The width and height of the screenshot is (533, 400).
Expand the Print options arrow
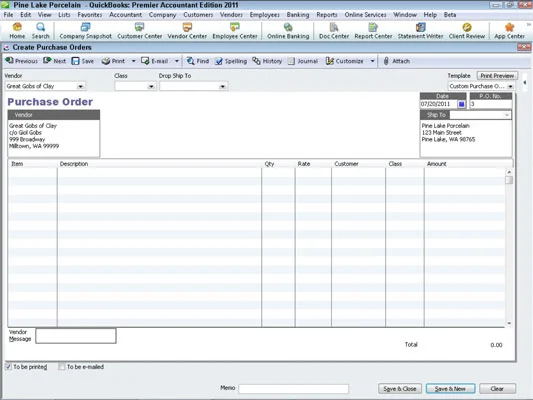(134, 61)
